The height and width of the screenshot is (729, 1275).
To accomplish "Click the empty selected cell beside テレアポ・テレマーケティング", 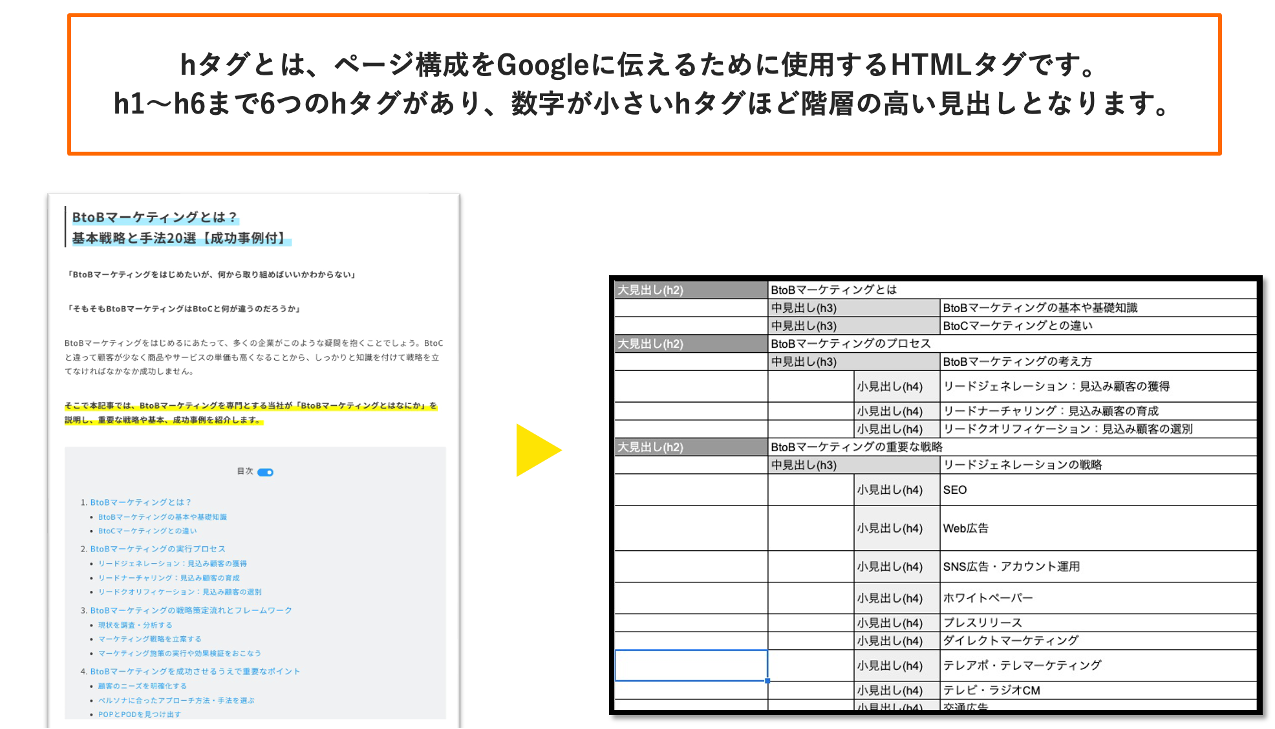I will click(690, 665).
